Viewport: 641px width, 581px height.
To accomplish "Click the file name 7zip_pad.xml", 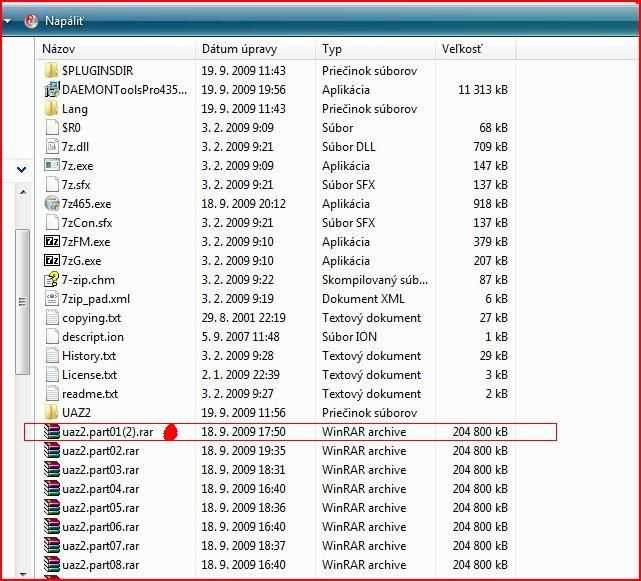I will [x=96, y=299].
